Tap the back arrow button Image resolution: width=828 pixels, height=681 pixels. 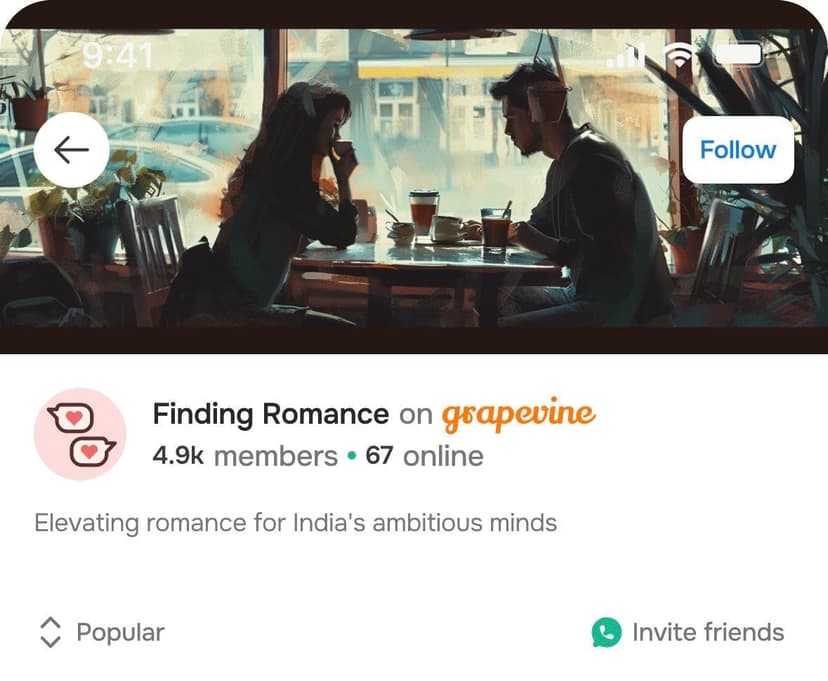coord(72,149)
